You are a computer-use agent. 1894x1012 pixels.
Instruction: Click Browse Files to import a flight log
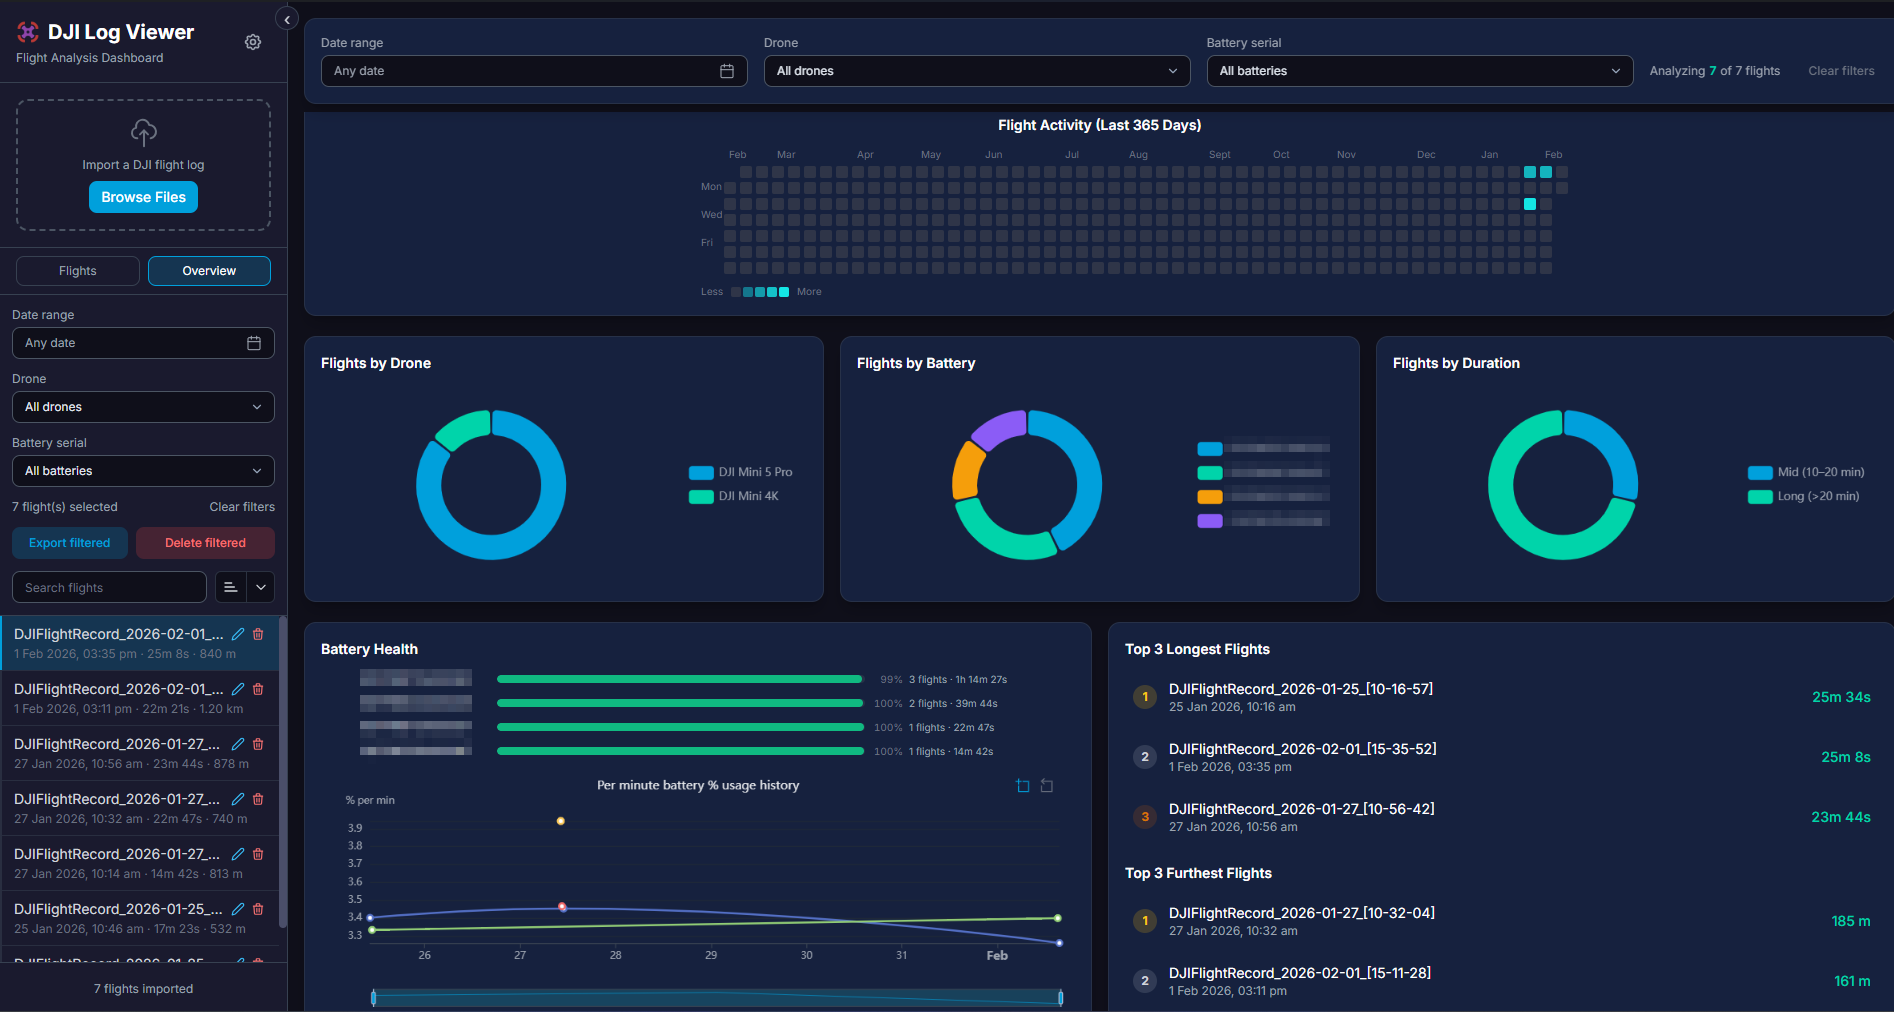coord(142,197)
